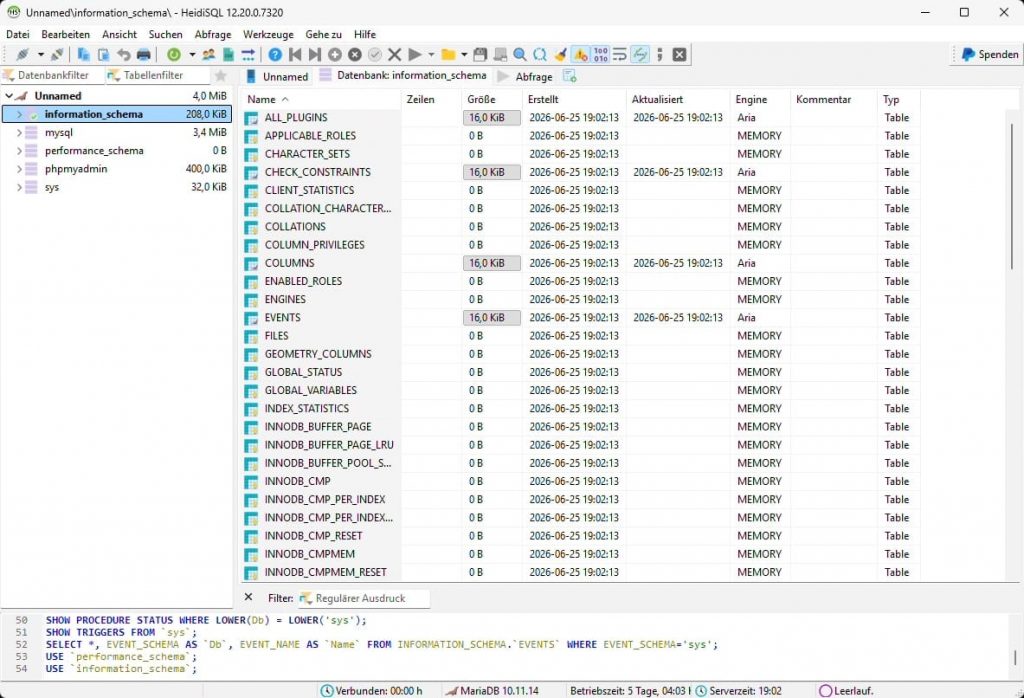Expand the information_schema tree node
Screen dimensions: 1024x698
(x=19, y=114)
